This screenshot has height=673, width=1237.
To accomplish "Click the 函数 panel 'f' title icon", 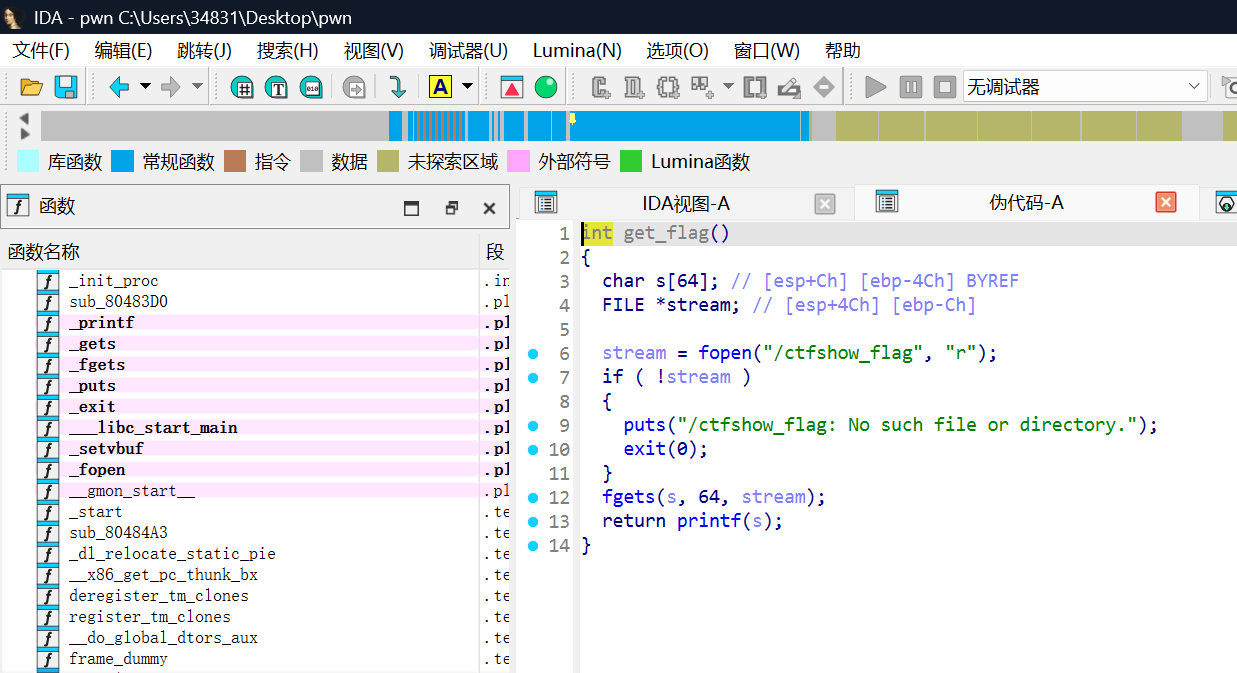I will pos(18,207).
